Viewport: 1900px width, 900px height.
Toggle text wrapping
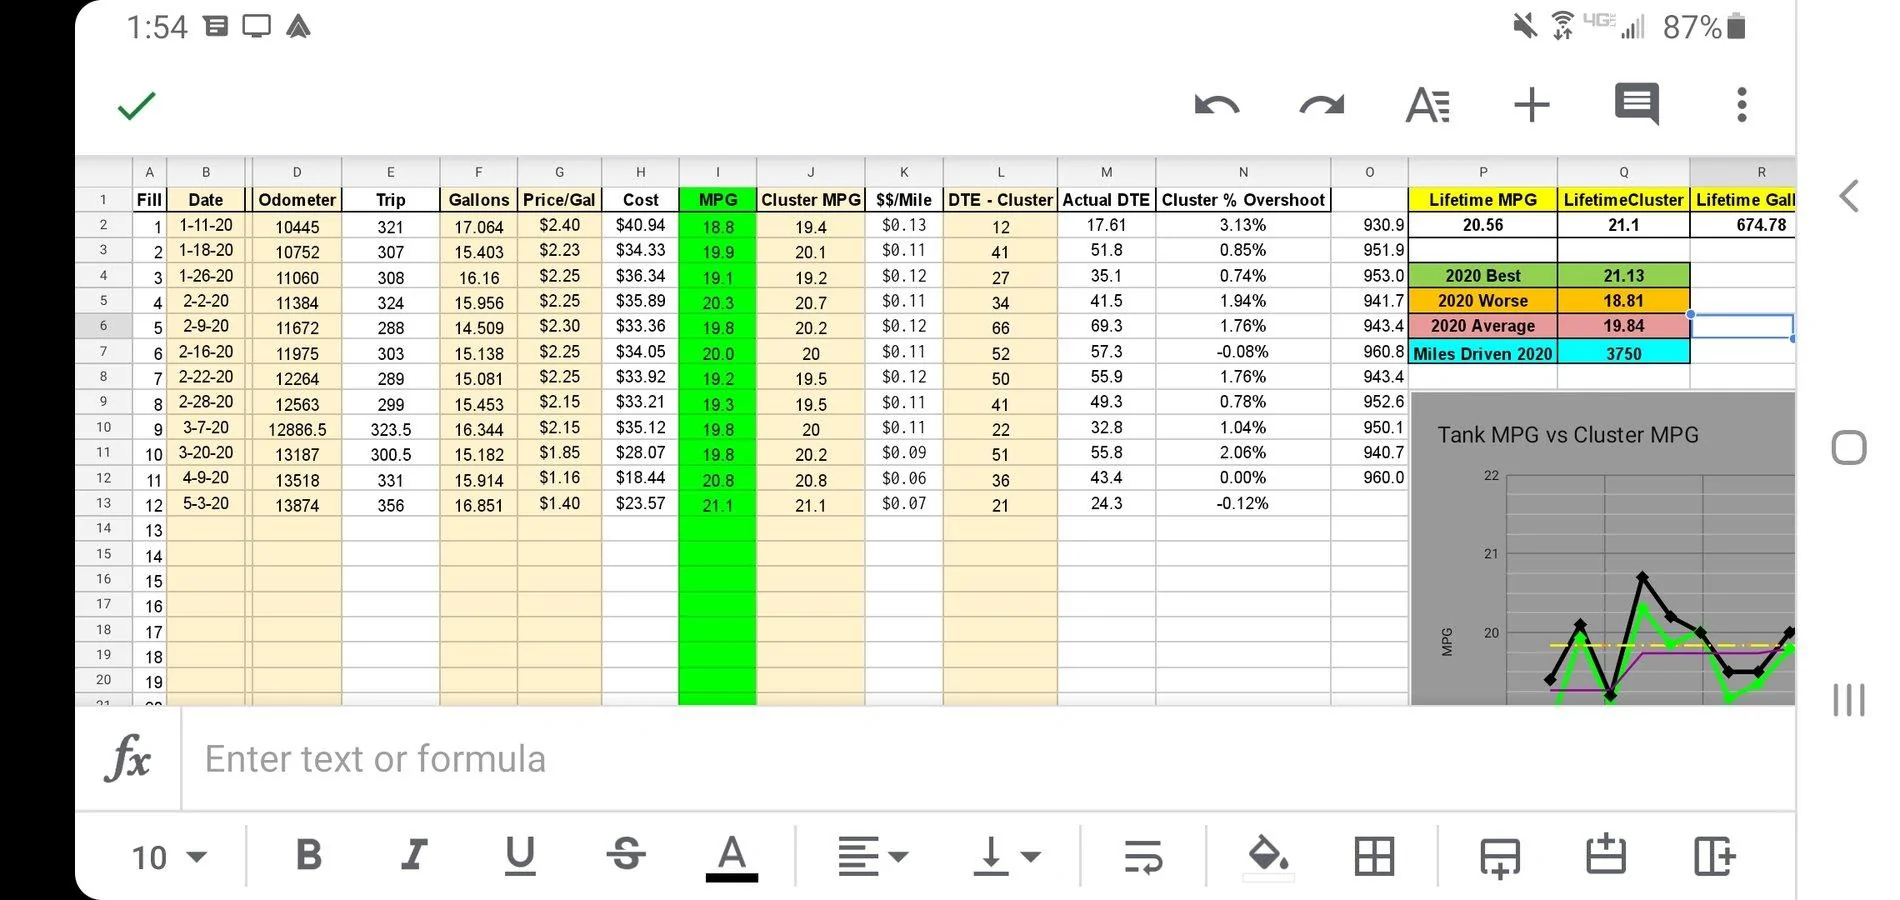pyautogui.click(x=1143, y=856)
